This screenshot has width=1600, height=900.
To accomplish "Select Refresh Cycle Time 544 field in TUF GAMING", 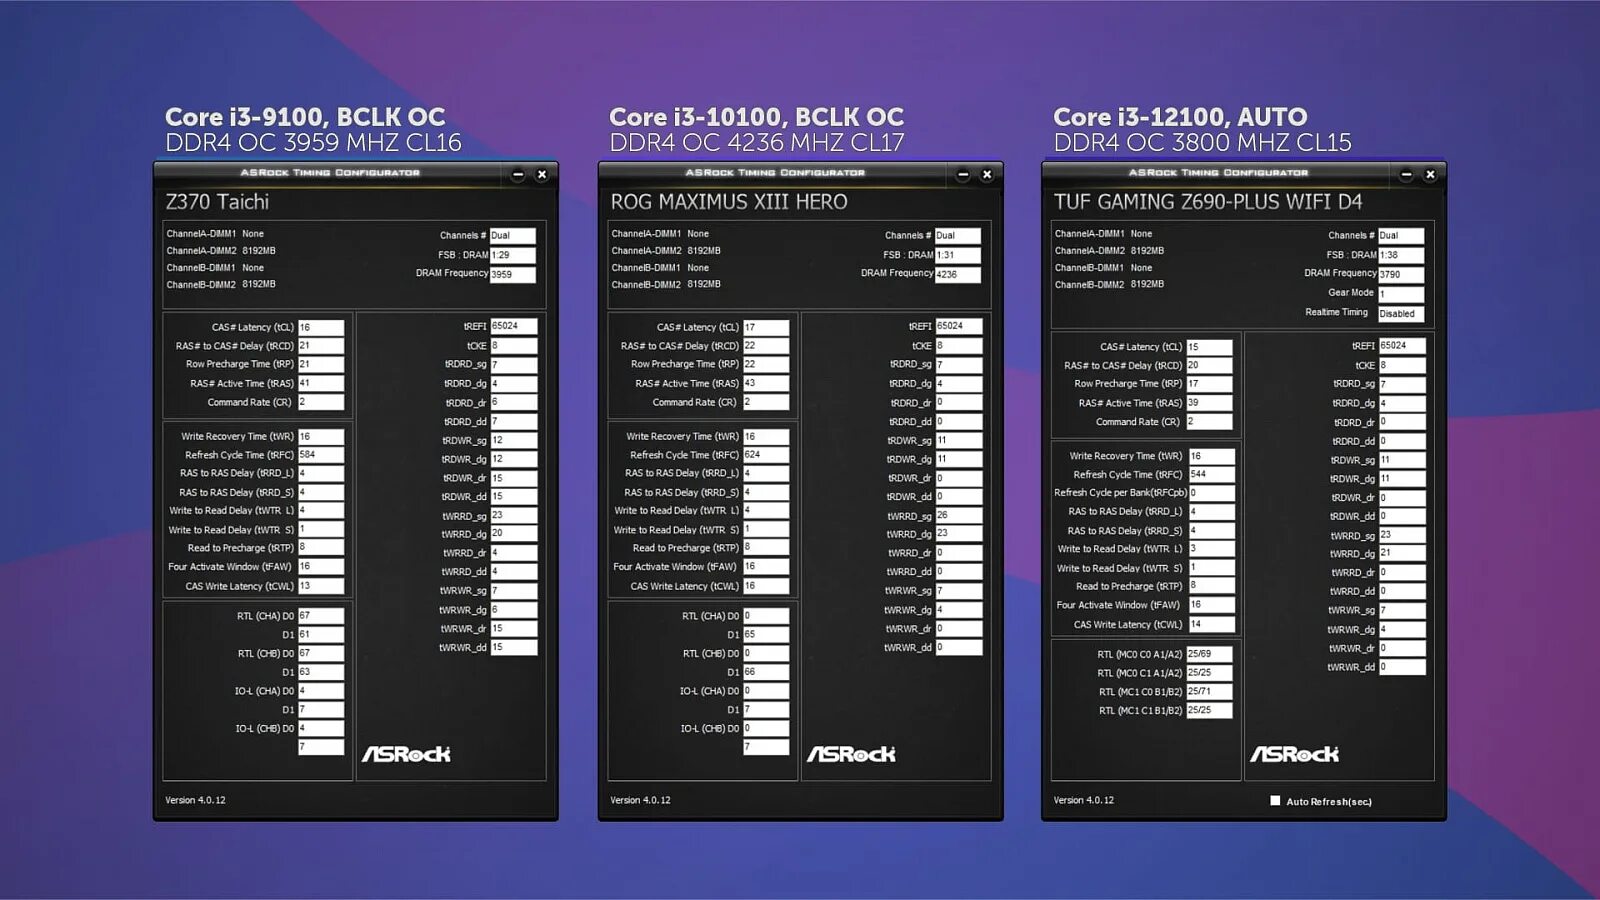I will tap(1212, 474).
